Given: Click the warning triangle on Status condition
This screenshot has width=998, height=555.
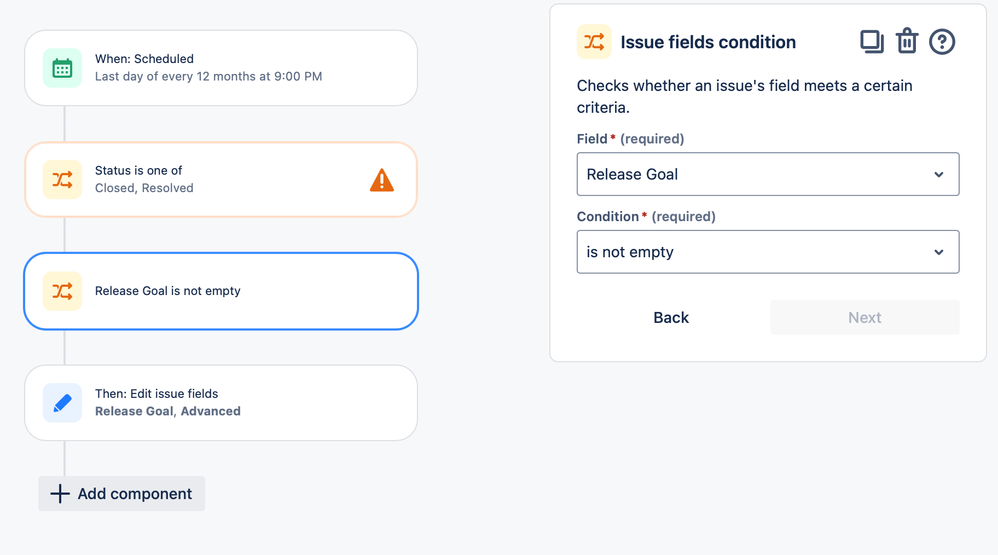Looking at the screenshot, I should [x=382, y=180].
